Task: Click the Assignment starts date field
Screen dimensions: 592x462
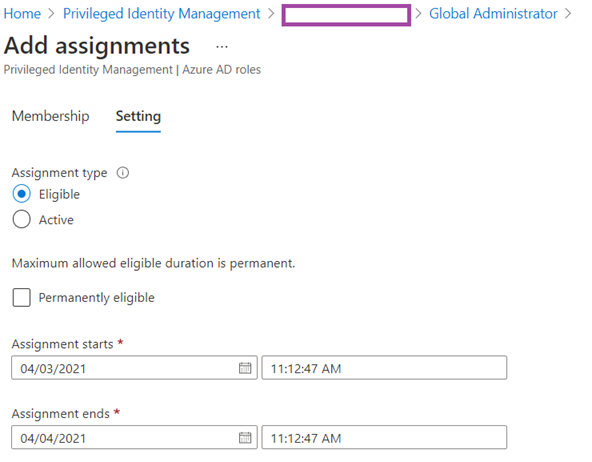Action: [x=134, y=368]
